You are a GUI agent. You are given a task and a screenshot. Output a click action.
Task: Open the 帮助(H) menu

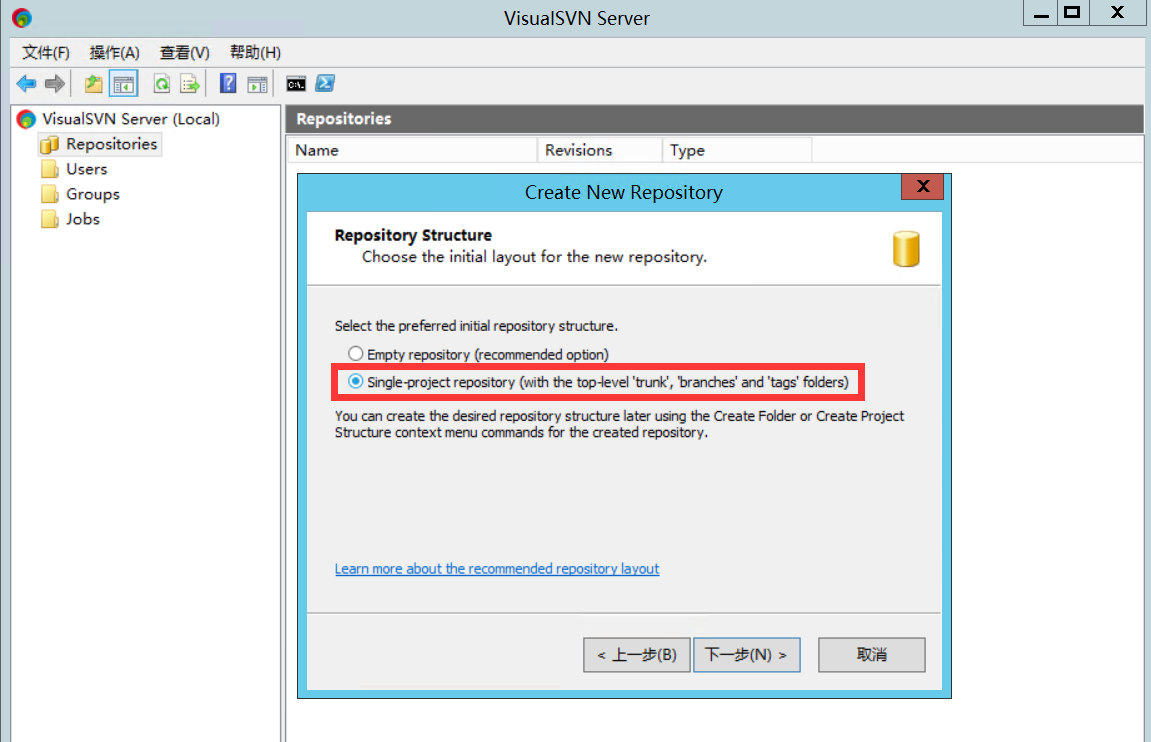pyautogui.click(x=255, y=53)
